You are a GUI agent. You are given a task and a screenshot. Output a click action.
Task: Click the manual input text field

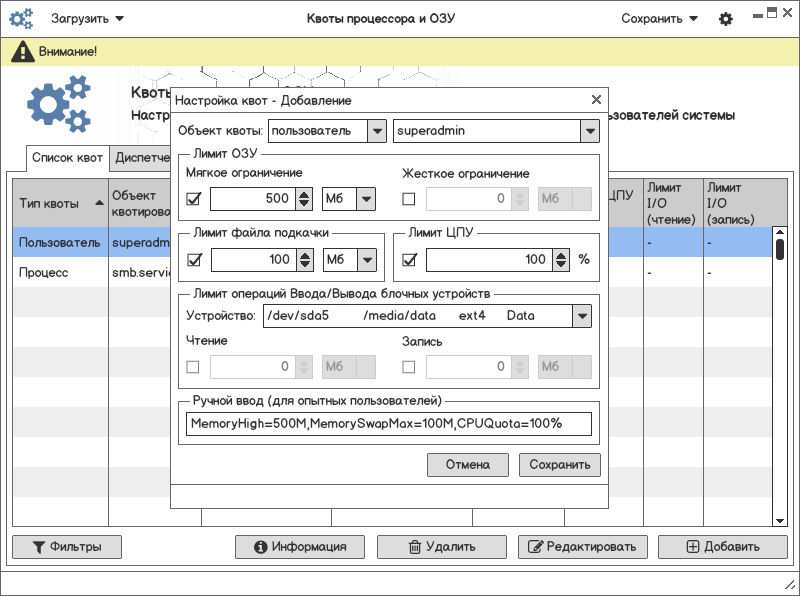389,424
